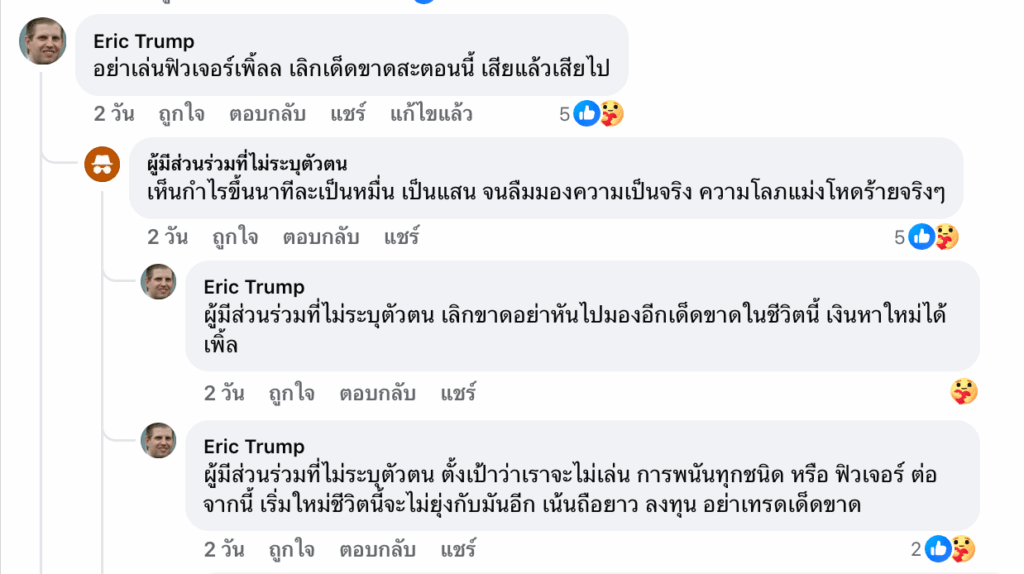Click แชร์ under the 'เงินหาใหม่ได้' reply

[x=458, y=393]
